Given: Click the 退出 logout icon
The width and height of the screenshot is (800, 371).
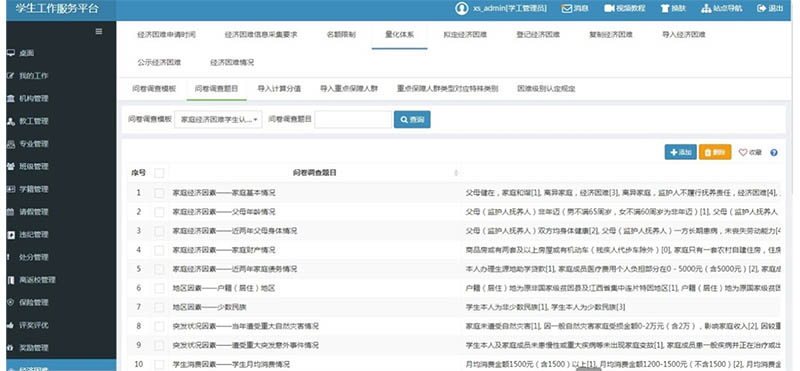Looking at the screenshot, I should (762, 8).
